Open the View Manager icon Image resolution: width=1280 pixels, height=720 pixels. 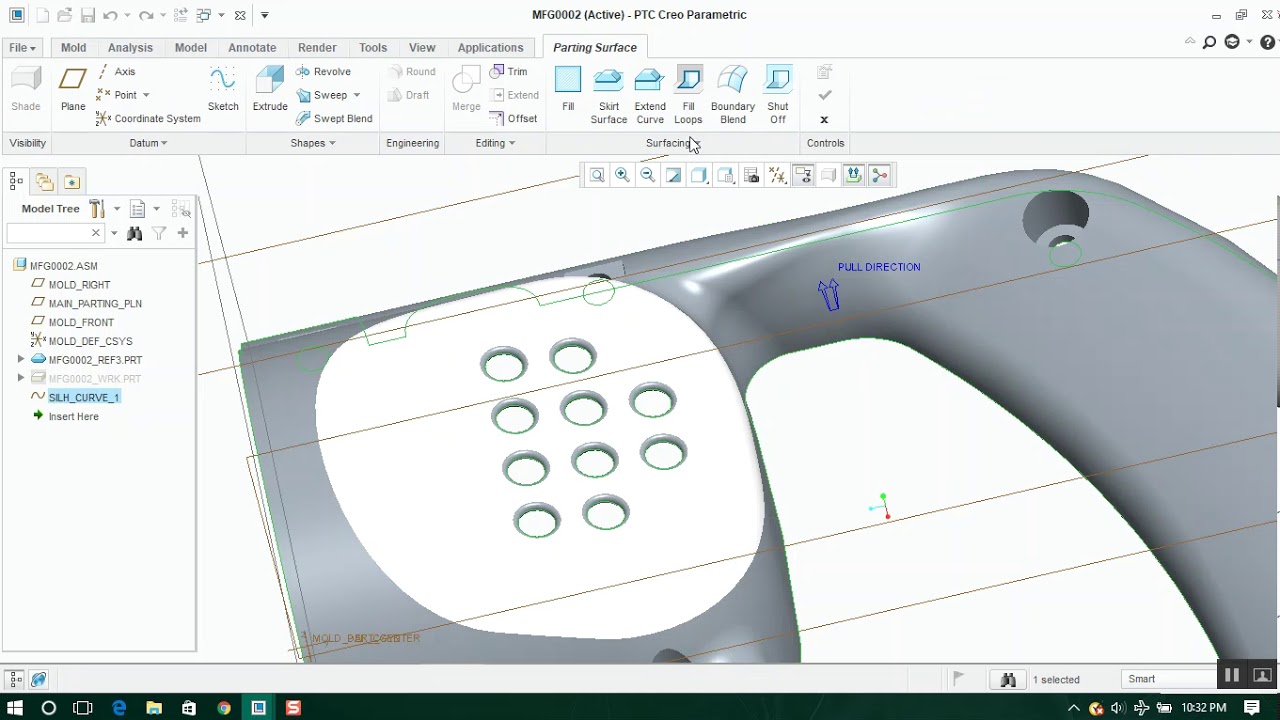[752, 175]
